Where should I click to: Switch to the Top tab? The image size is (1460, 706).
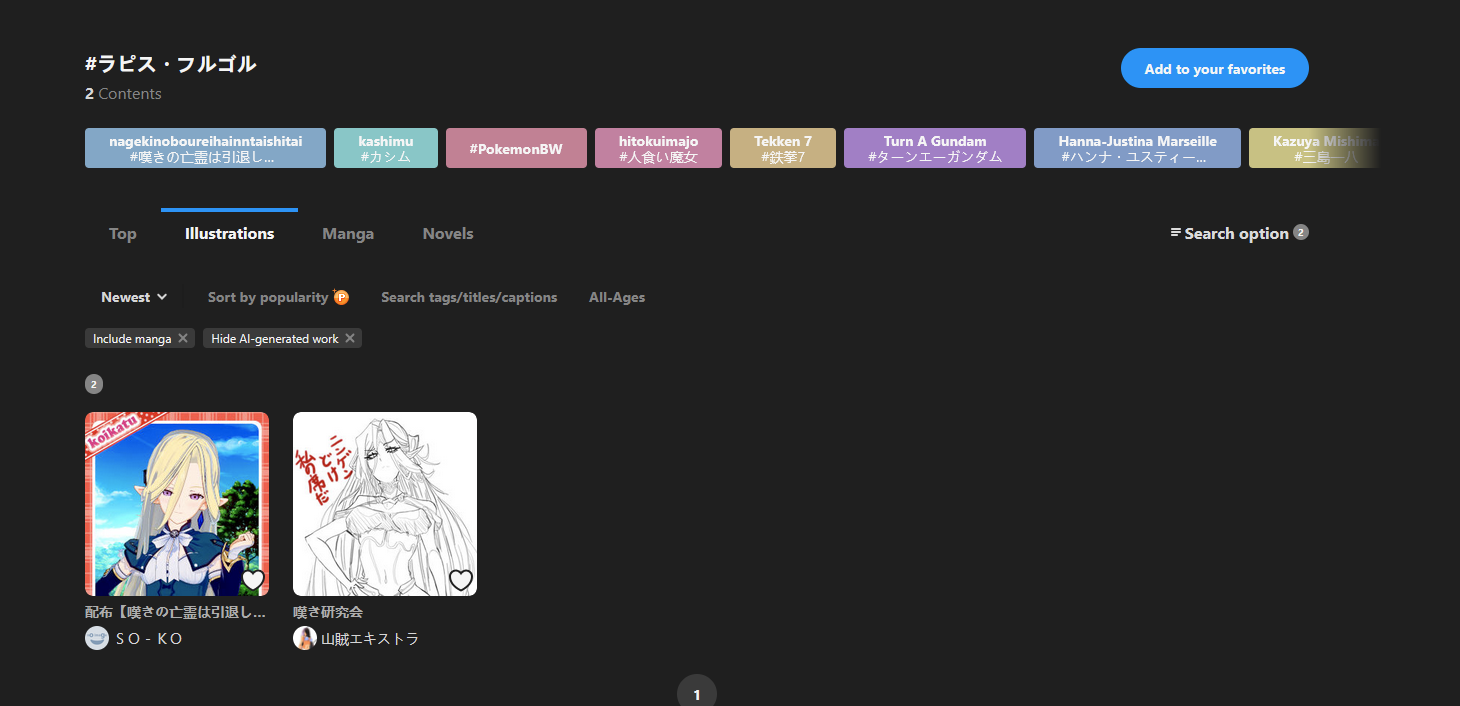point(123,233)
